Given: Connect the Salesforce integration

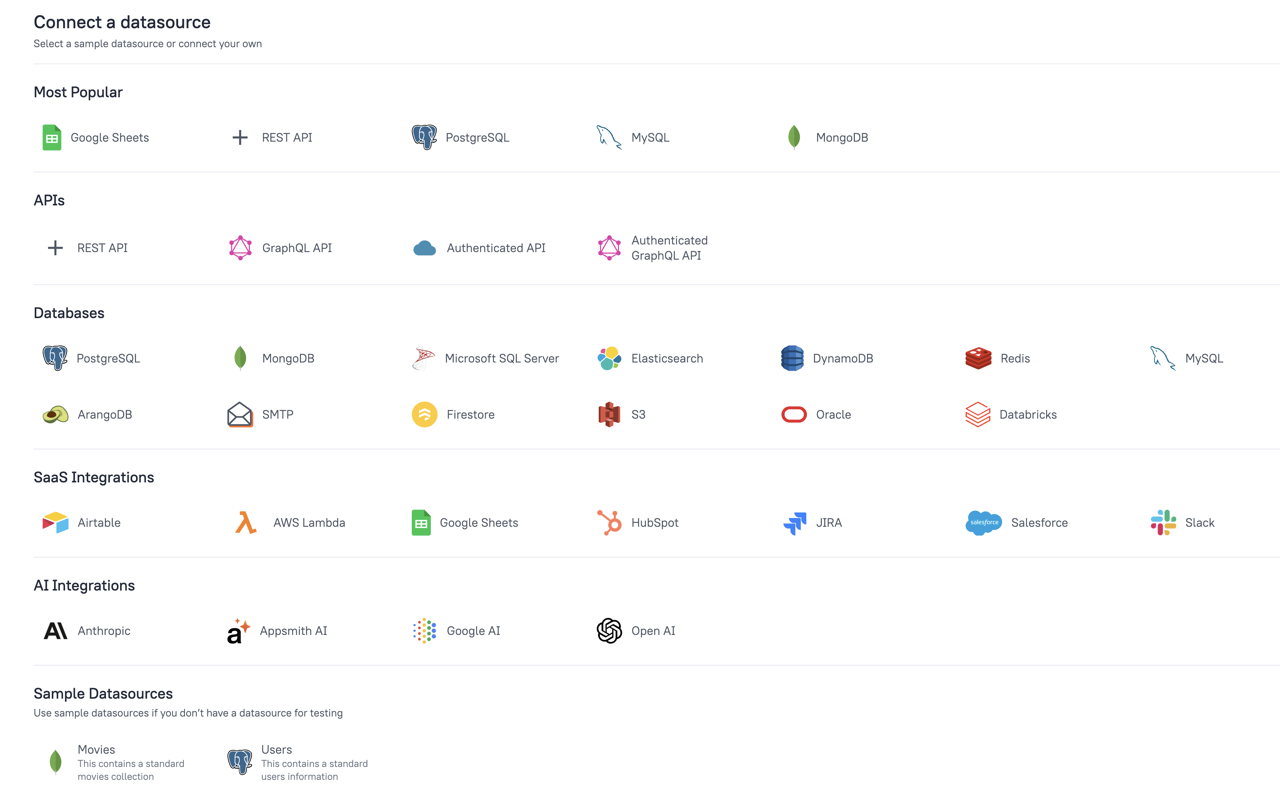Looking at the screenshot, I should tap(1016, 523).
